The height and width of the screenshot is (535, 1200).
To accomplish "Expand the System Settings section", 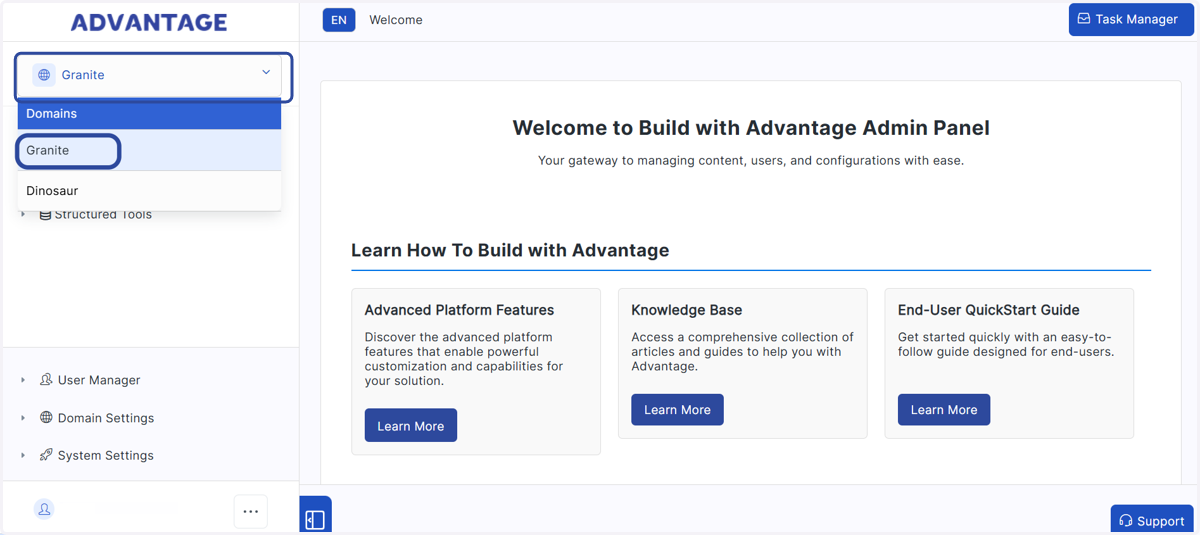I will [23, 455].
